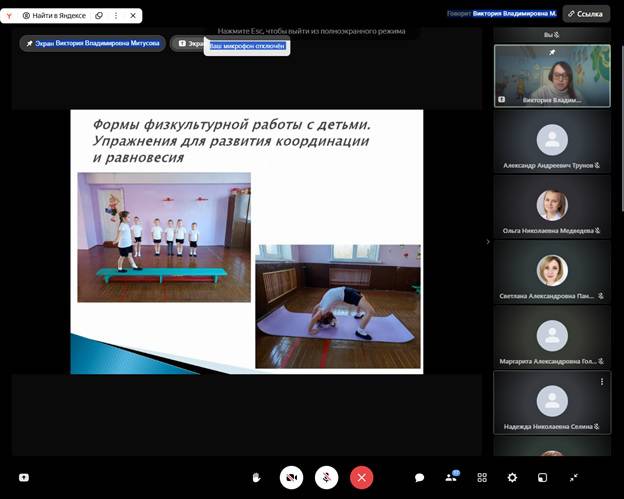Select the Маргарита Александровна participant tile
Screen dimensions: 624x499
pyautogui.click(x=552, y=337)
